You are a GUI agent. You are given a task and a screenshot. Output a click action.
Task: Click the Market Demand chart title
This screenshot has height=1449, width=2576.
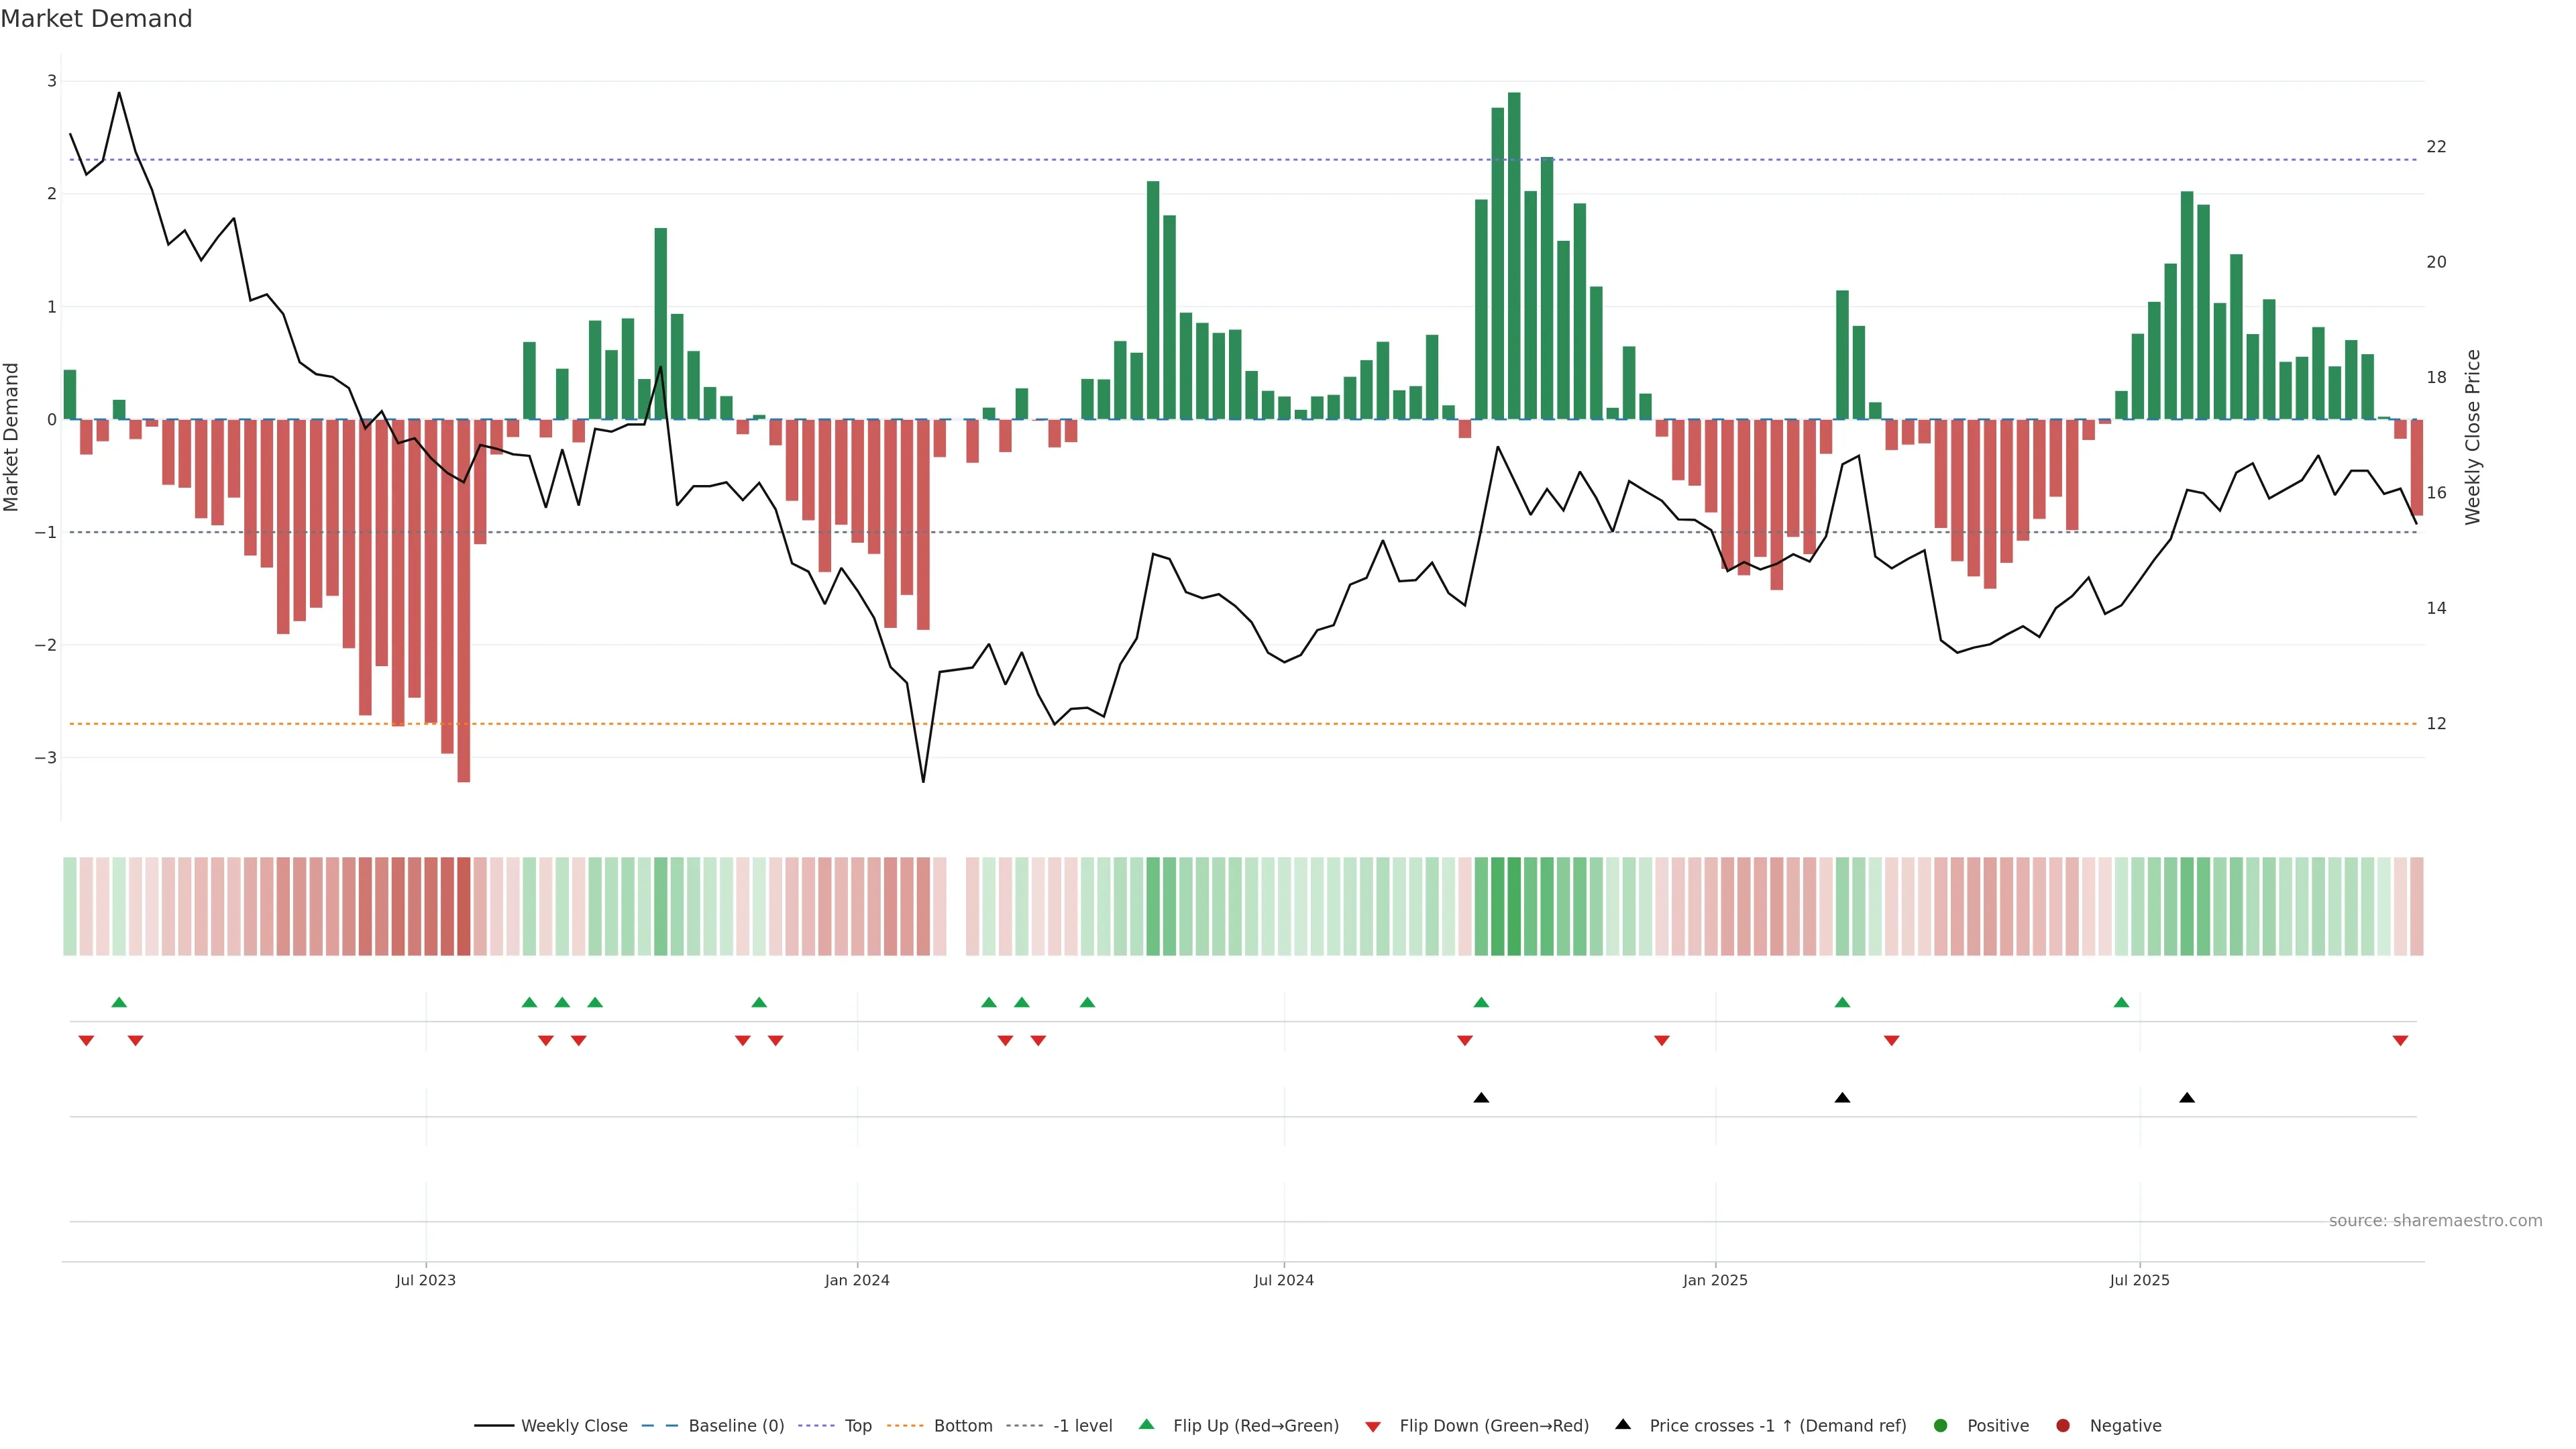96,19
